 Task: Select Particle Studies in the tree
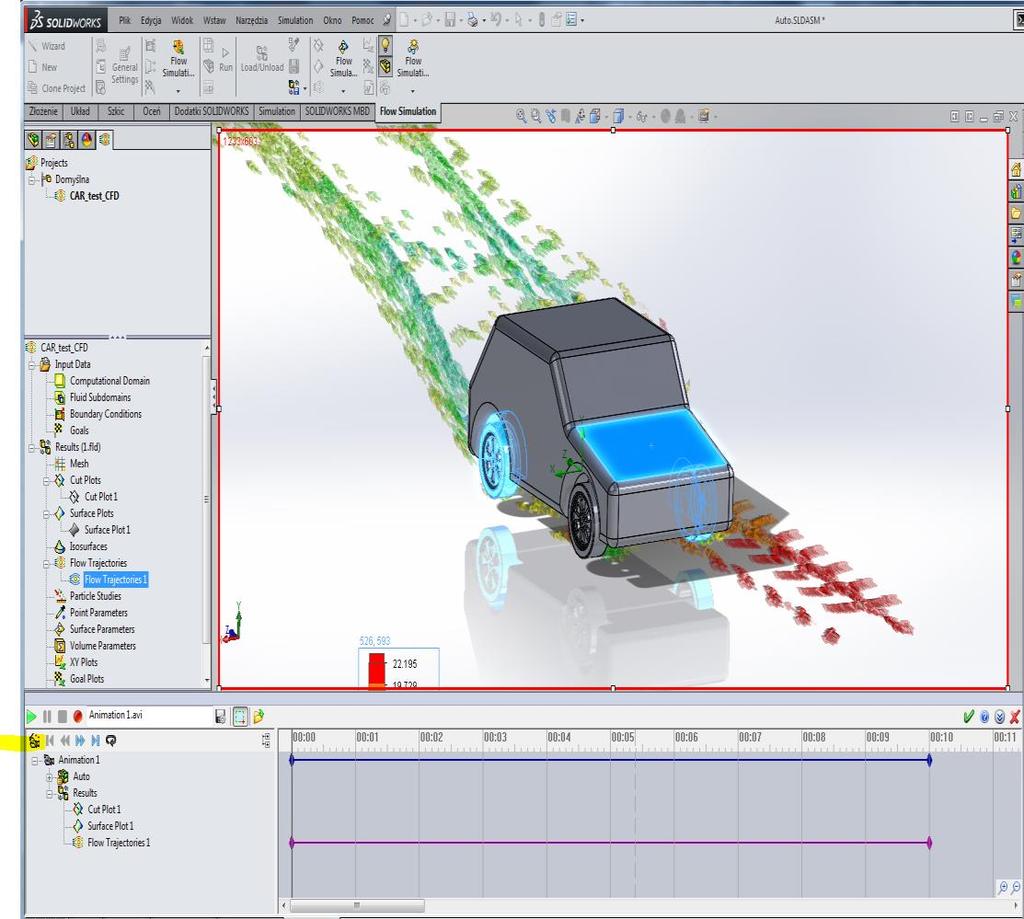point(95,596)
